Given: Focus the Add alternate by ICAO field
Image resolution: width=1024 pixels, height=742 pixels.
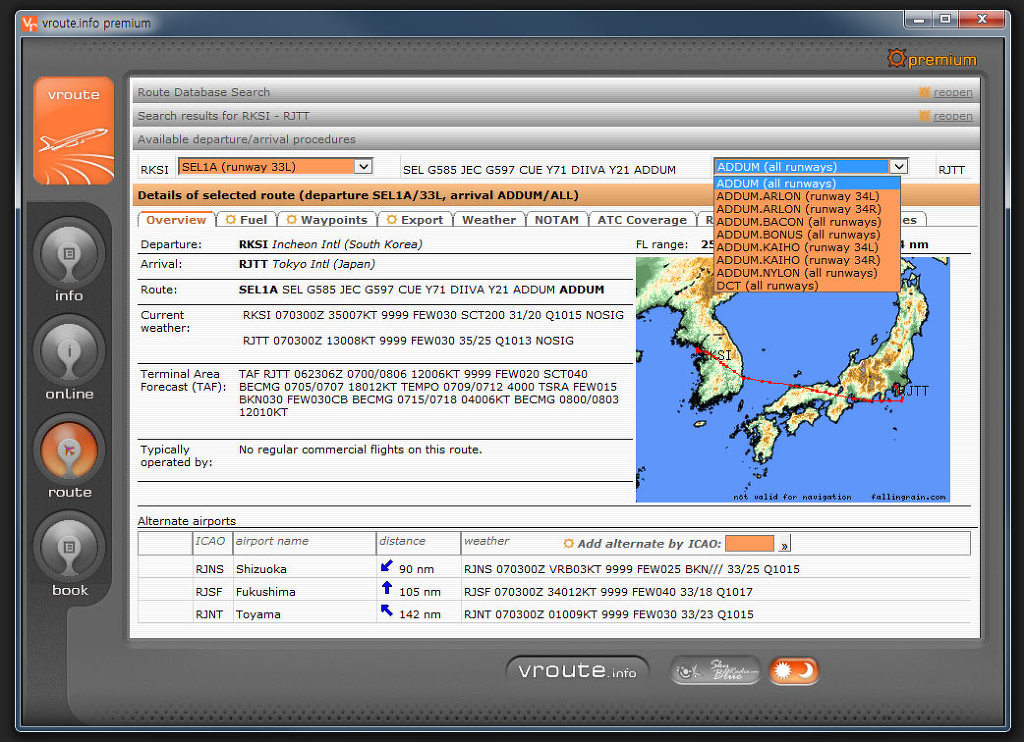Looking at the screenshot, I should pyautogui.click(x=749, y=544).
